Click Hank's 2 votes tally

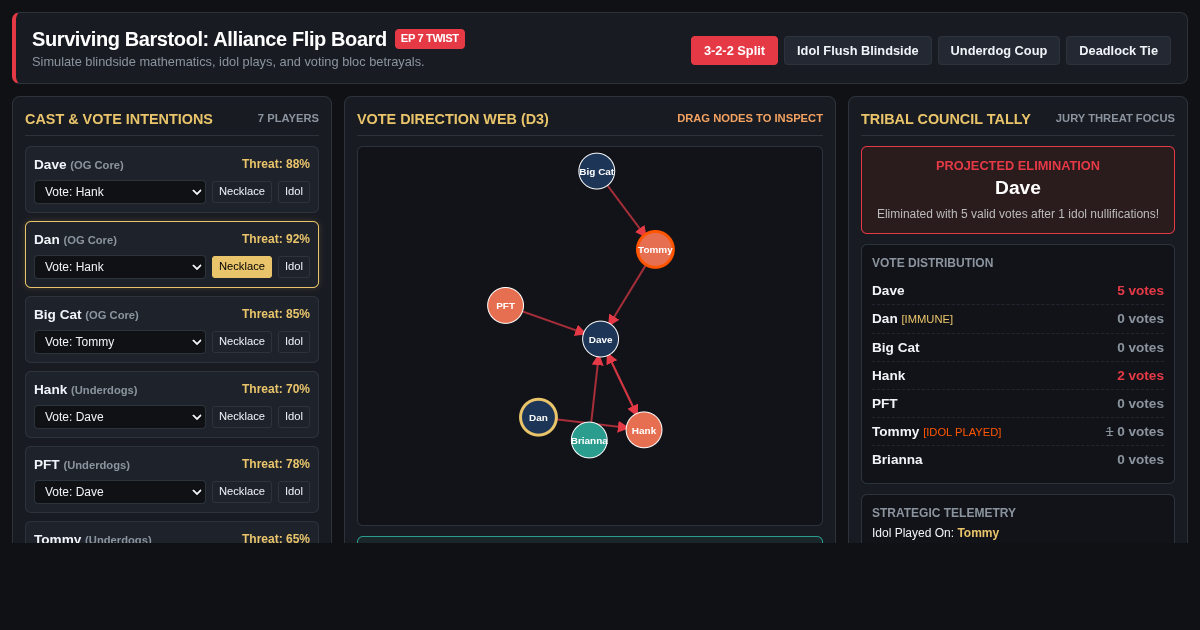tap(1140, 376)
